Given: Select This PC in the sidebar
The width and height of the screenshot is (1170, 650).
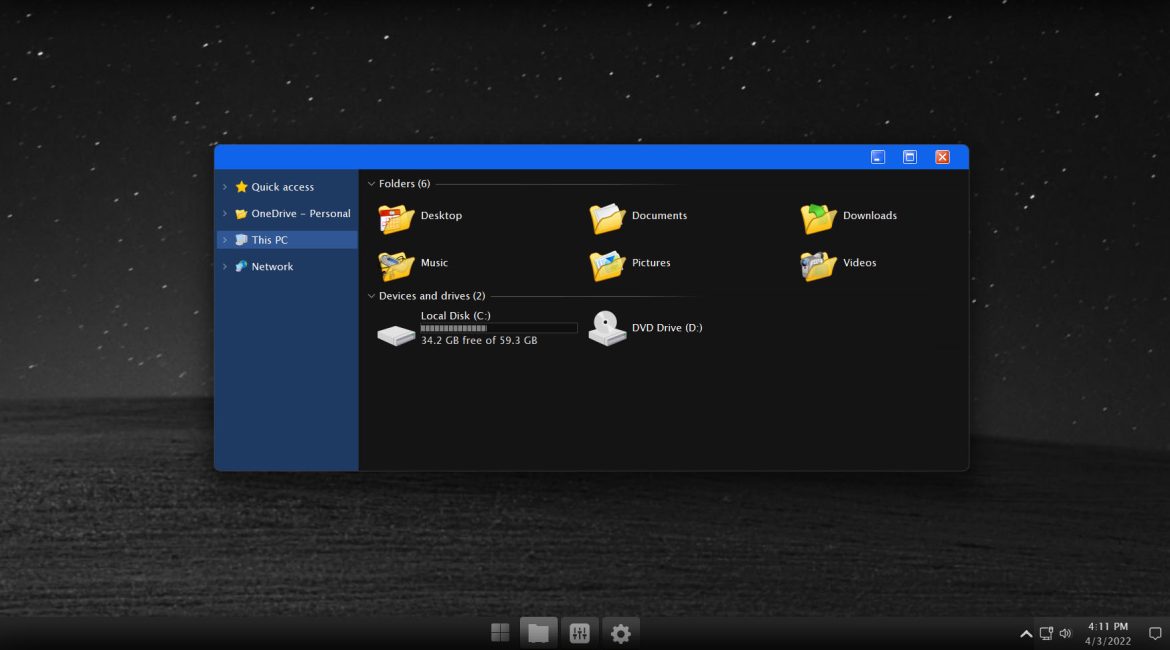Looking at the screenshot, I should coord(269,240).
